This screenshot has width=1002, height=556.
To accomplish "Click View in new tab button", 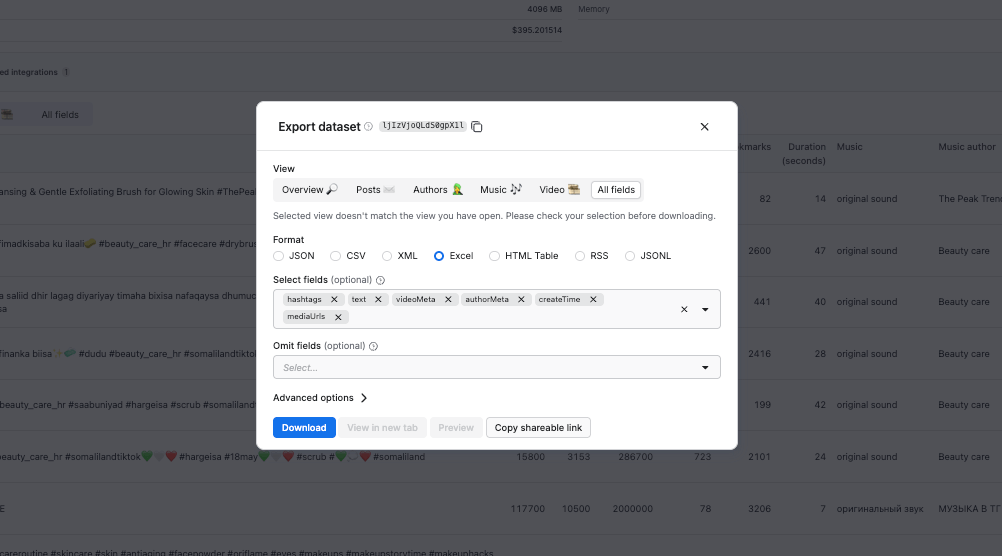I will point(382,428).
